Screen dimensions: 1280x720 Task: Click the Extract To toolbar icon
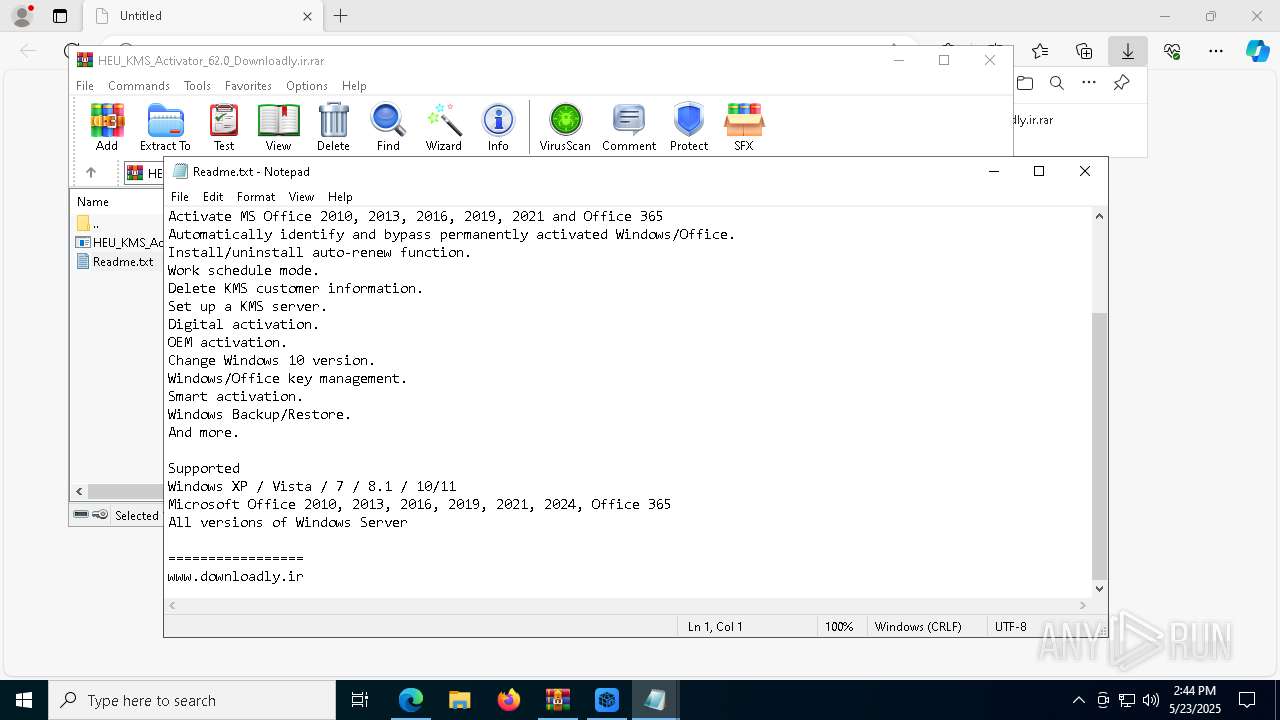point(165,127)
